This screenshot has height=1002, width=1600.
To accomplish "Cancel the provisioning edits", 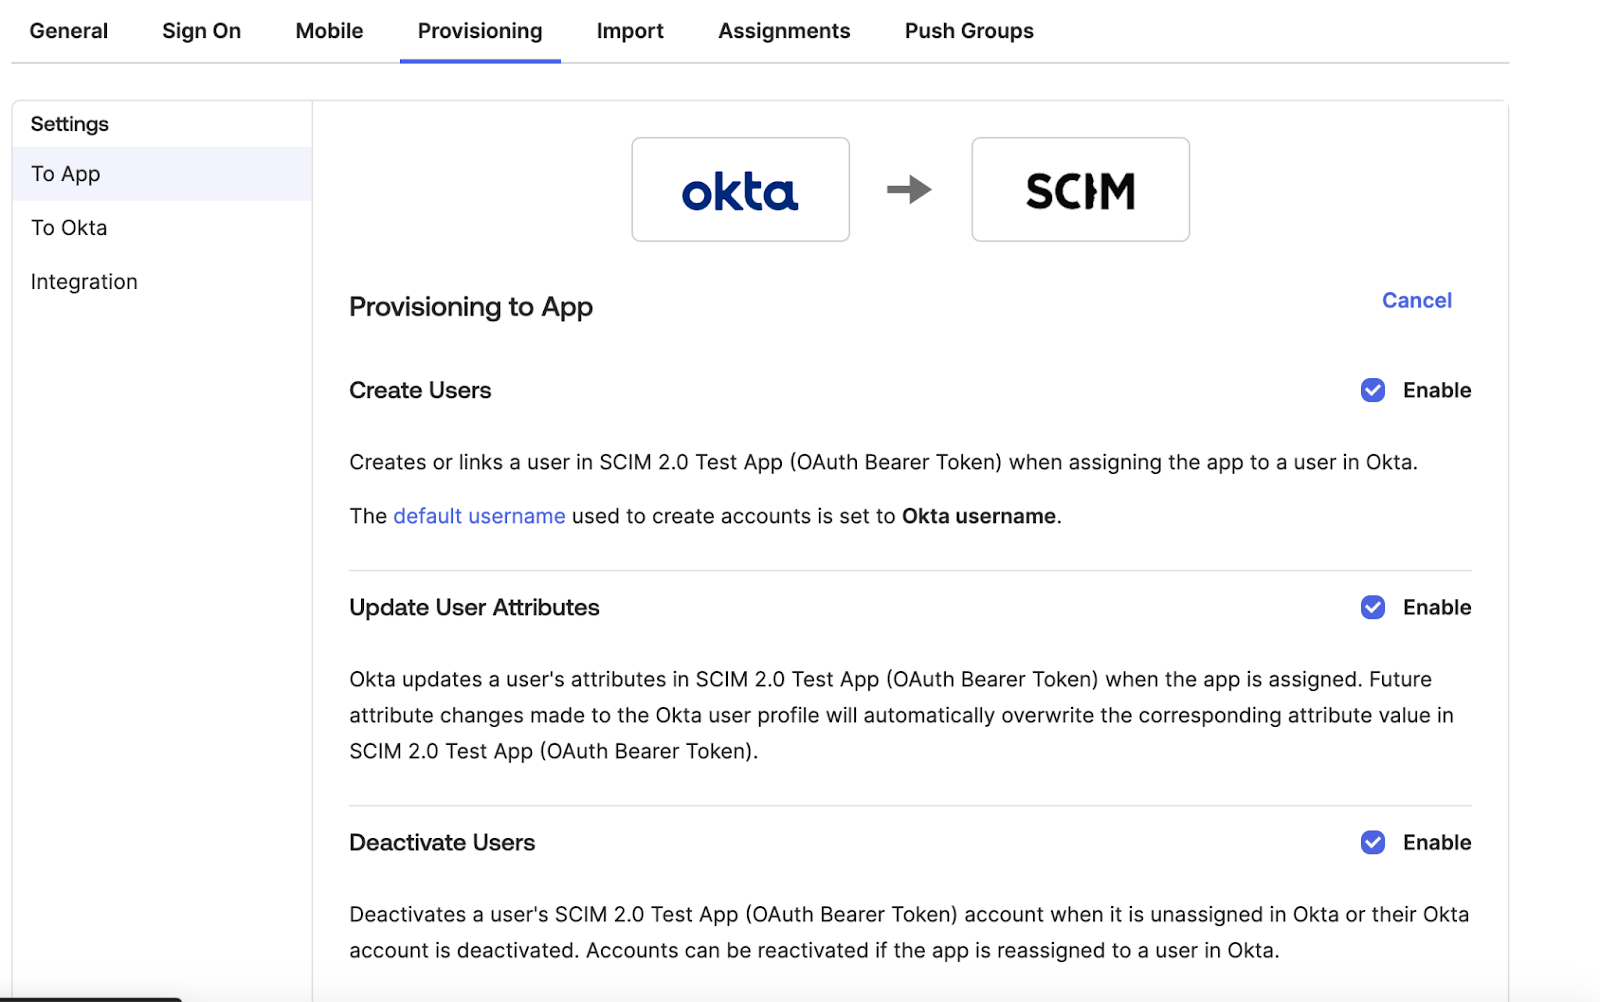I will pos(1416,300).
